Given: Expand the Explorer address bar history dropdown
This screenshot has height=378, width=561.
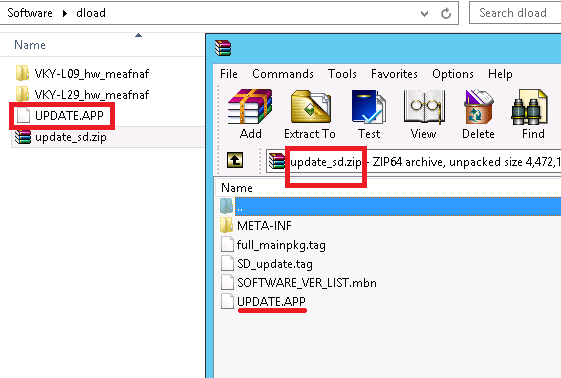Looking at the screenshot, I should point(424,14).
